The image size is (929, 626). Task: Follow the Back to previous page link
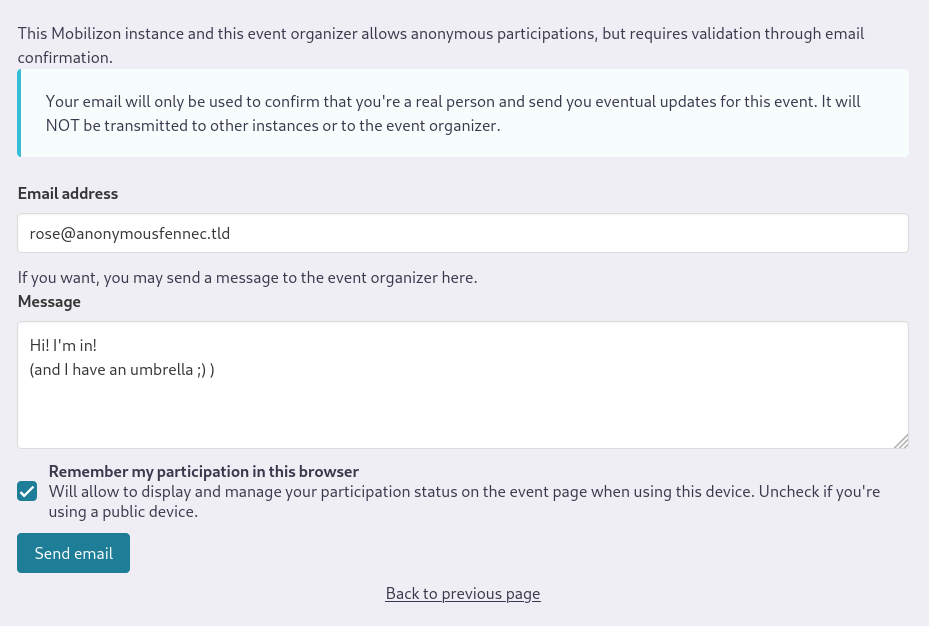pyautogui.click(x=463, y=594)
